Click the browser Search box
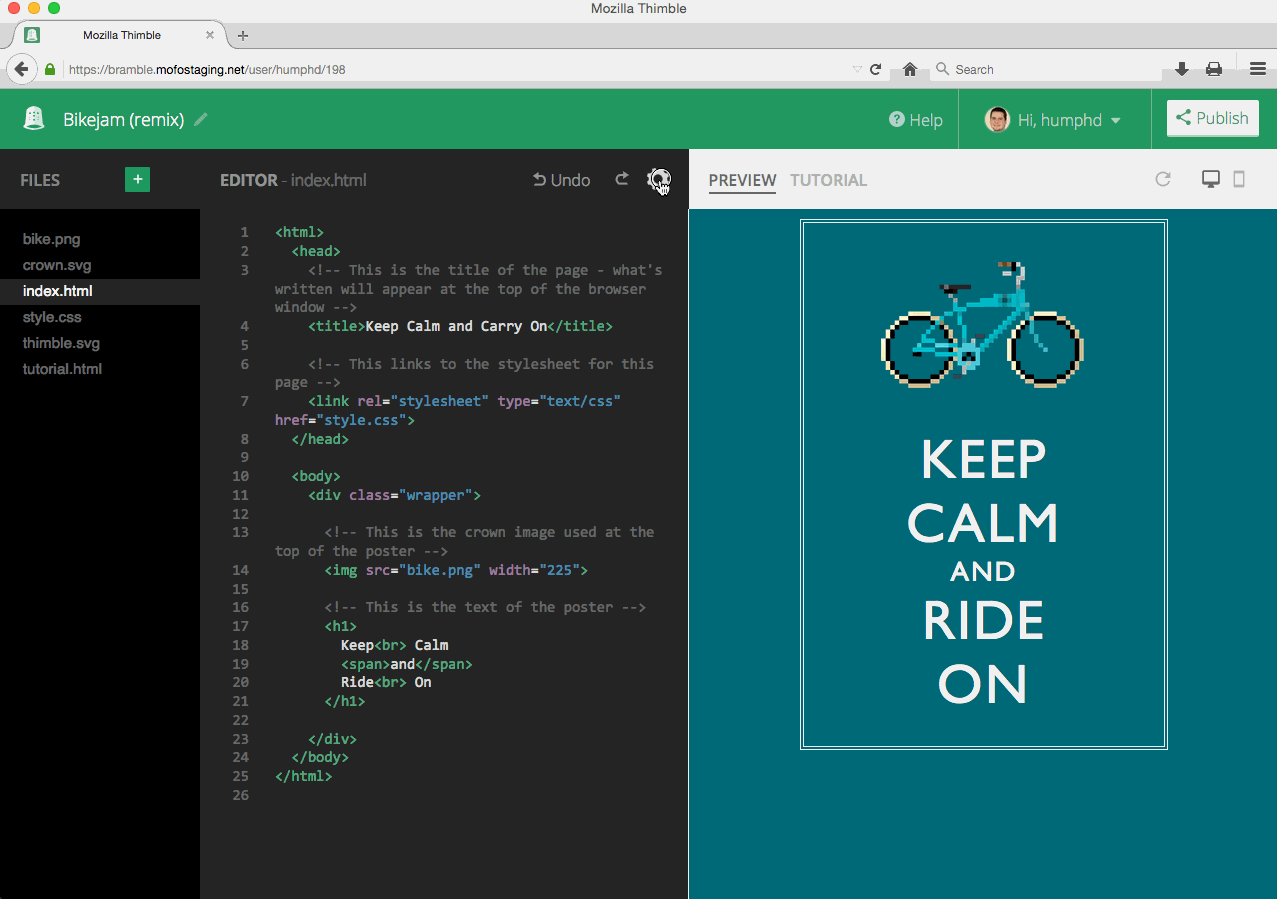The height and width of the screenshot is (899, 1277). 1045,70
